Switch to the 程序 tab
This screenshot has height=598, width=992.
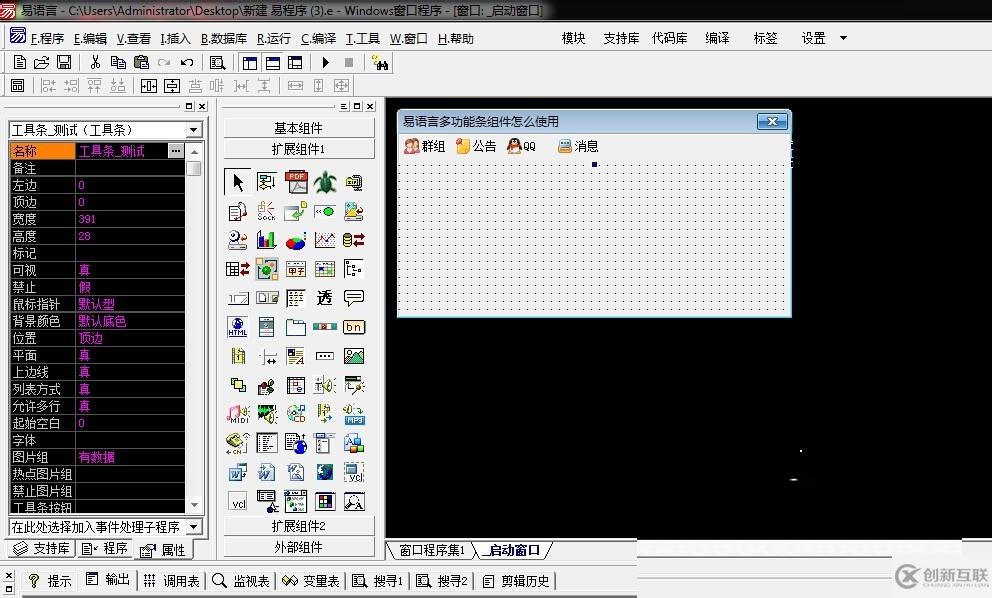tap(105, 549)
